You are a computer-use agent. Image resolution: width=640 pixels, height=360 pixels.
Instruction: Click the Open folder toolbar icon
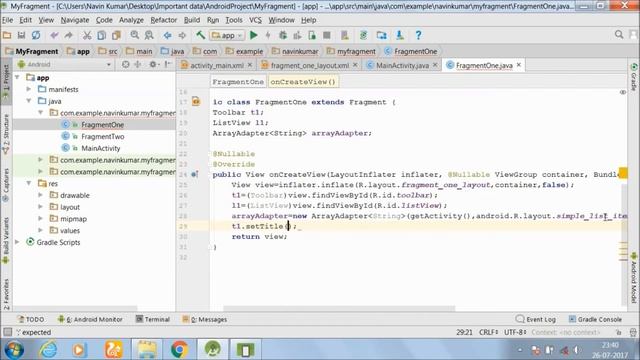[x=7, y=36]
